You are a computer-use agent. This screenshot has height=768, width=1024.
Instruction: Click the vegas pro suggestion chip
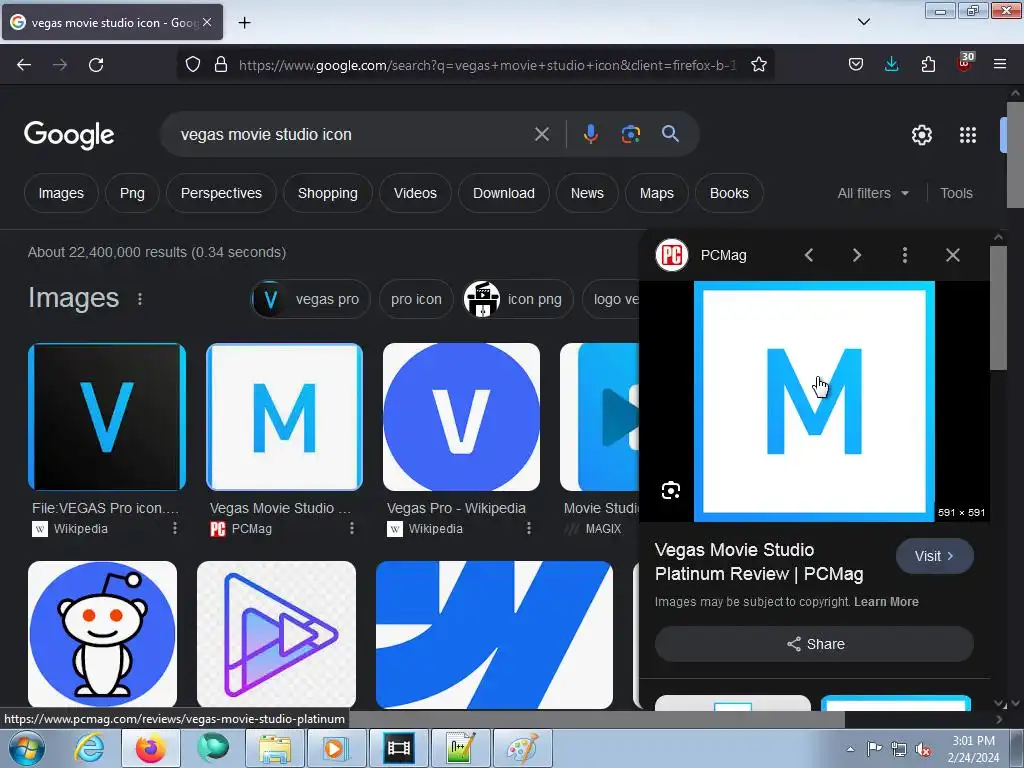[311, 299]
